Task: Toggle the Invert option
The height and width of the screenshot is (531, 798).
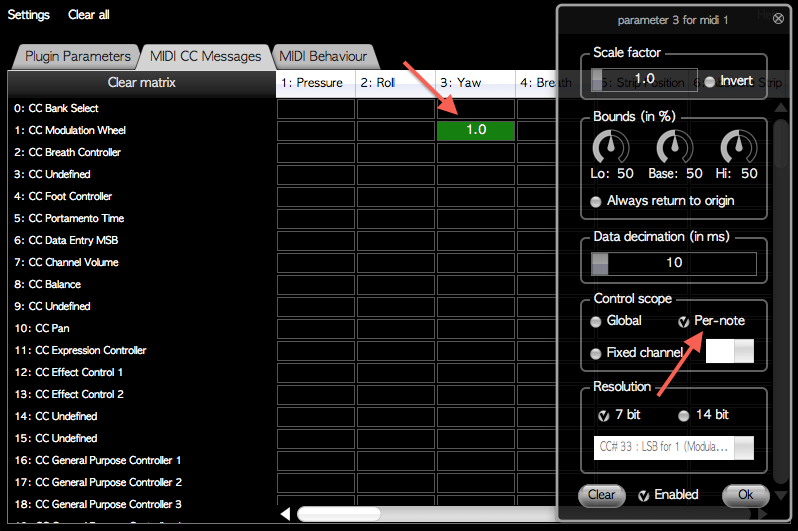Action: 730,81
